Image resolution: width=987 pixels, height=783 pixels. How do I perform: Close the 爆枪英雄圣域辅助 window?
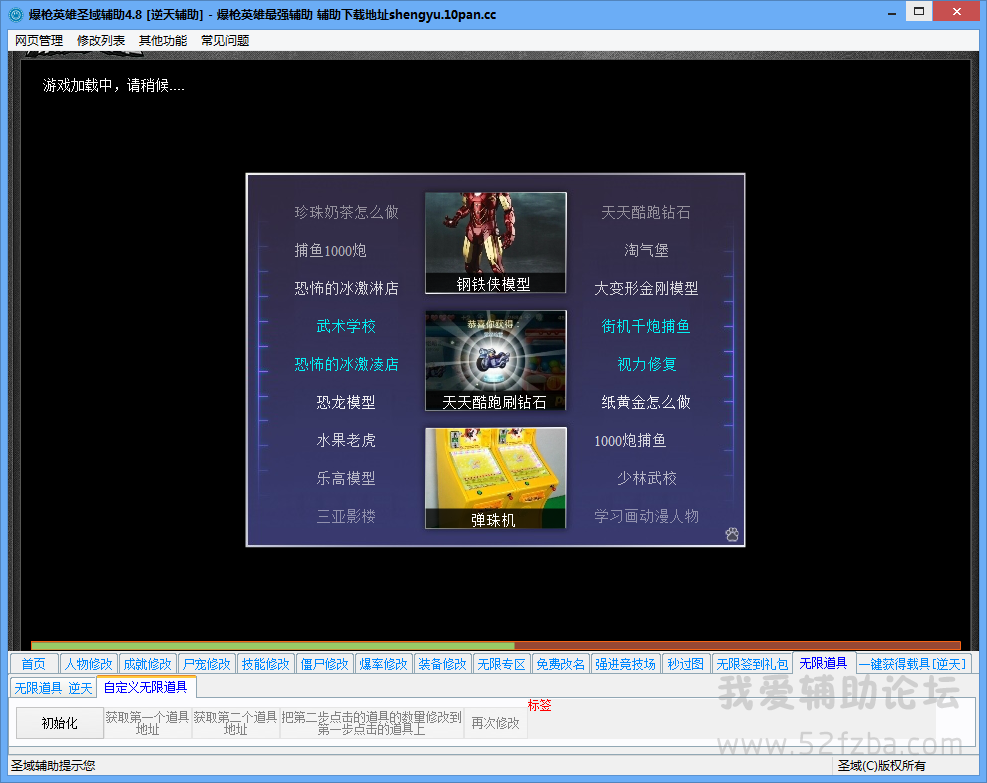pyautogui.click(x=957, y=11)
